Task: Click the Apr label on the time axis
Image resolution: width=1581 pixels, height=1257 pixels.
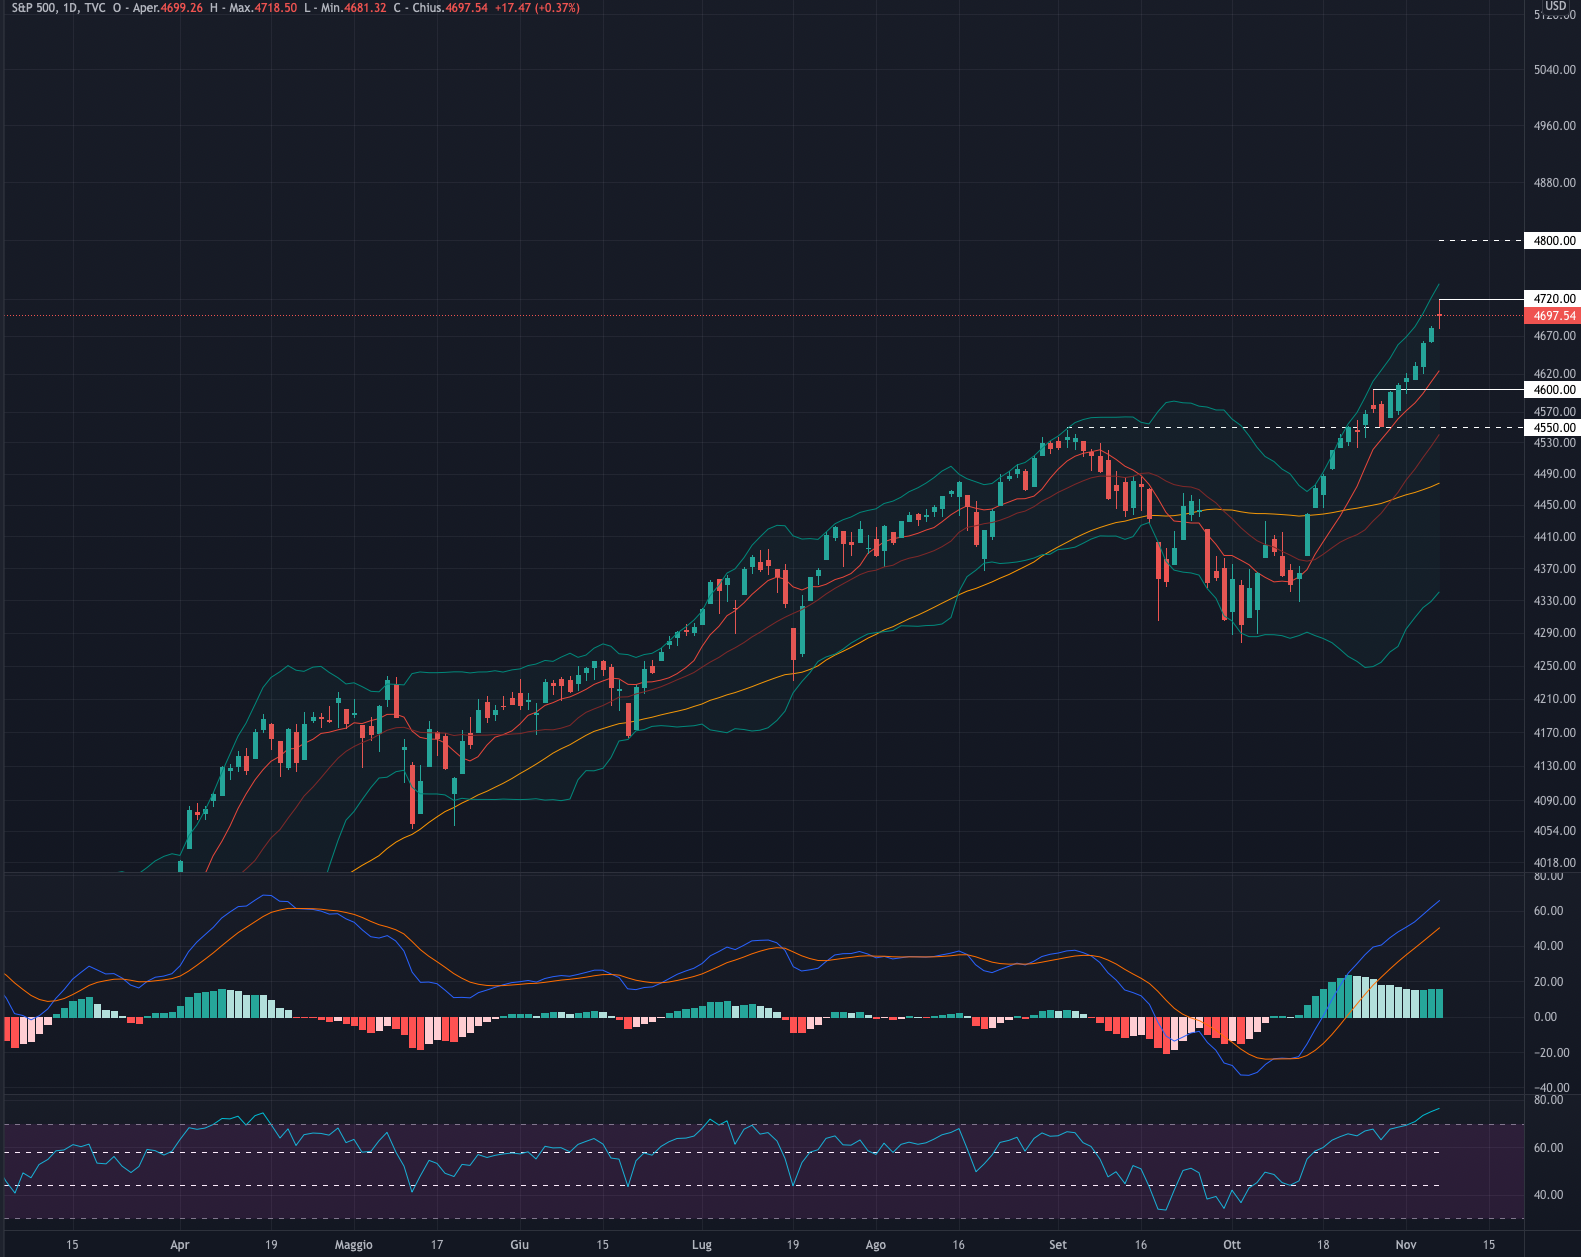Action: [x=180, y=1245]
